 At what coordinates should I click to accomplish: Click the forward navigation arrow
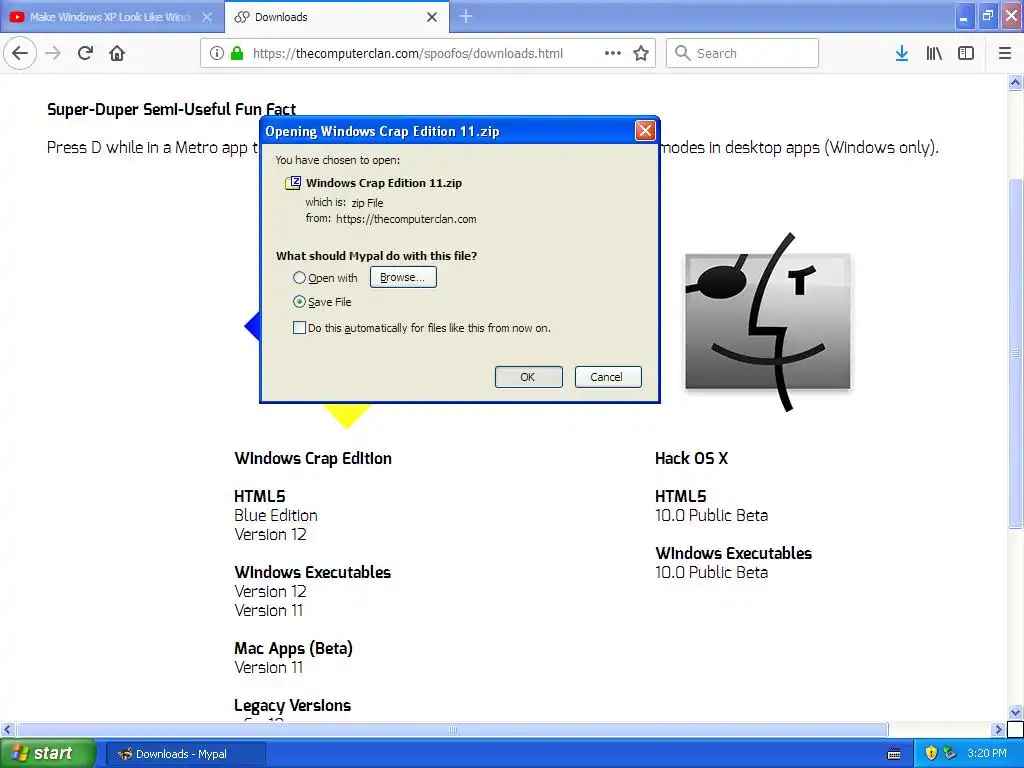click(x=53, y=53)
